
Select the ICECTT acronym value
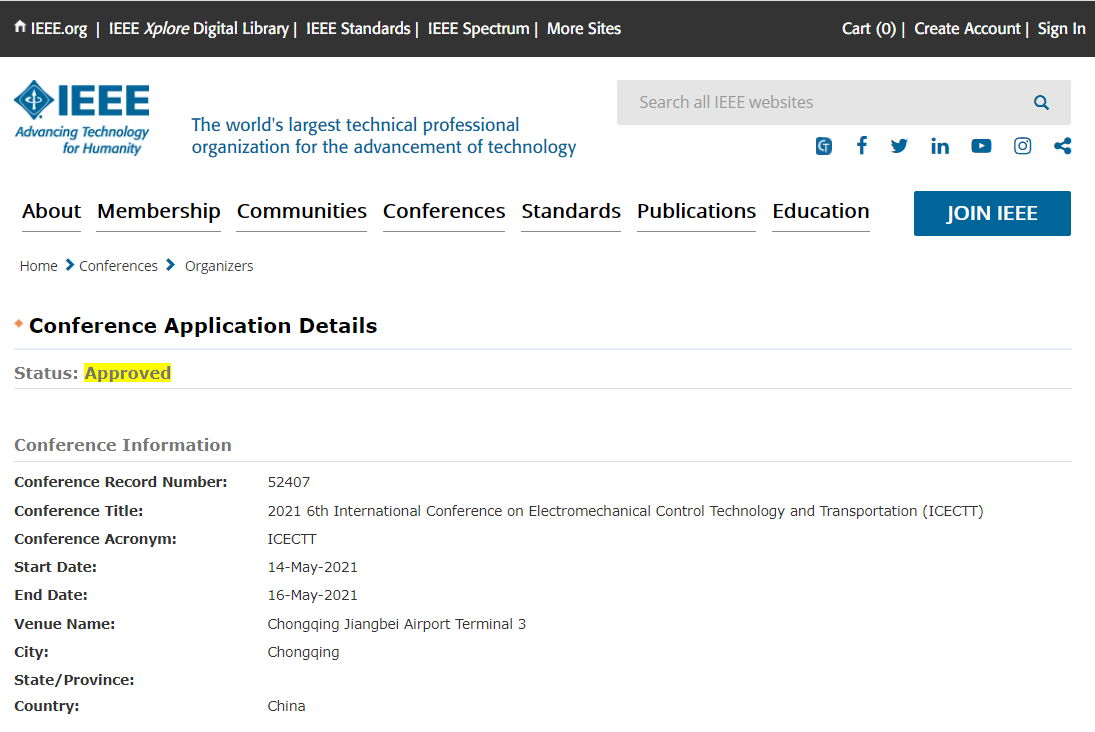point(292,539)
